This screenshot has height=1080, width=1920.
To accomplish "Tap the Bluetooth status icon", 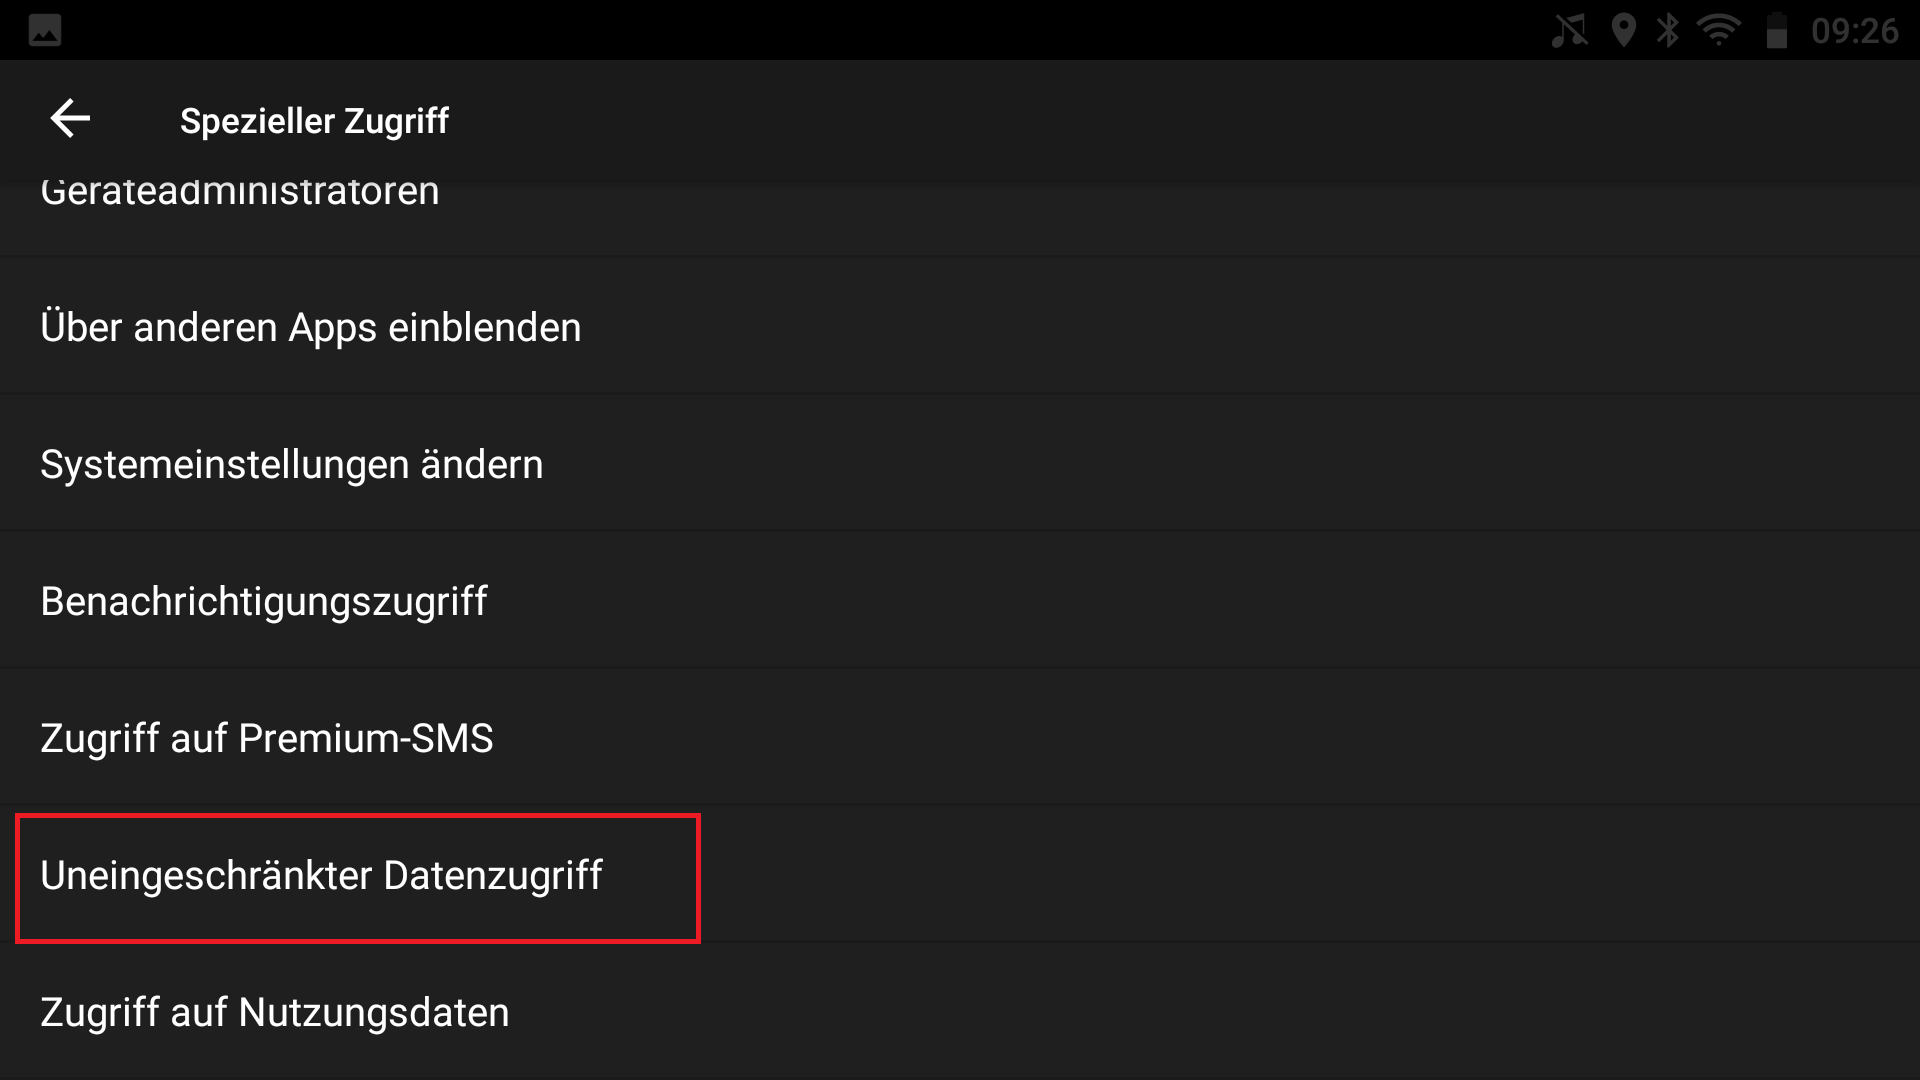I will click(x=1667, y=30).
